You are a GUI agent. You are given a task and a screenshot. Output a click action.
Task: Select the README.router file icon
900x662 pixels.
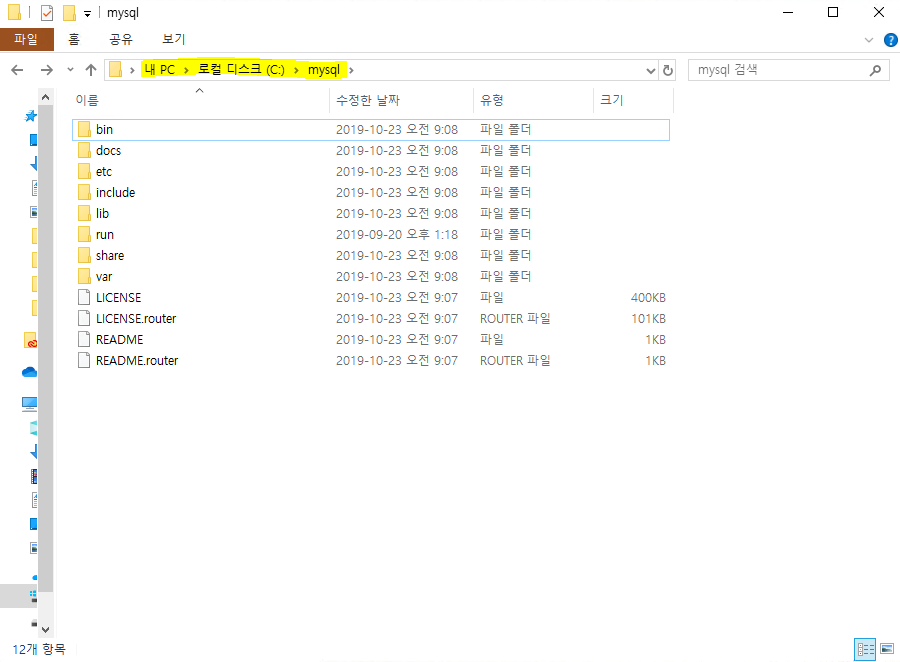(84, 361)
